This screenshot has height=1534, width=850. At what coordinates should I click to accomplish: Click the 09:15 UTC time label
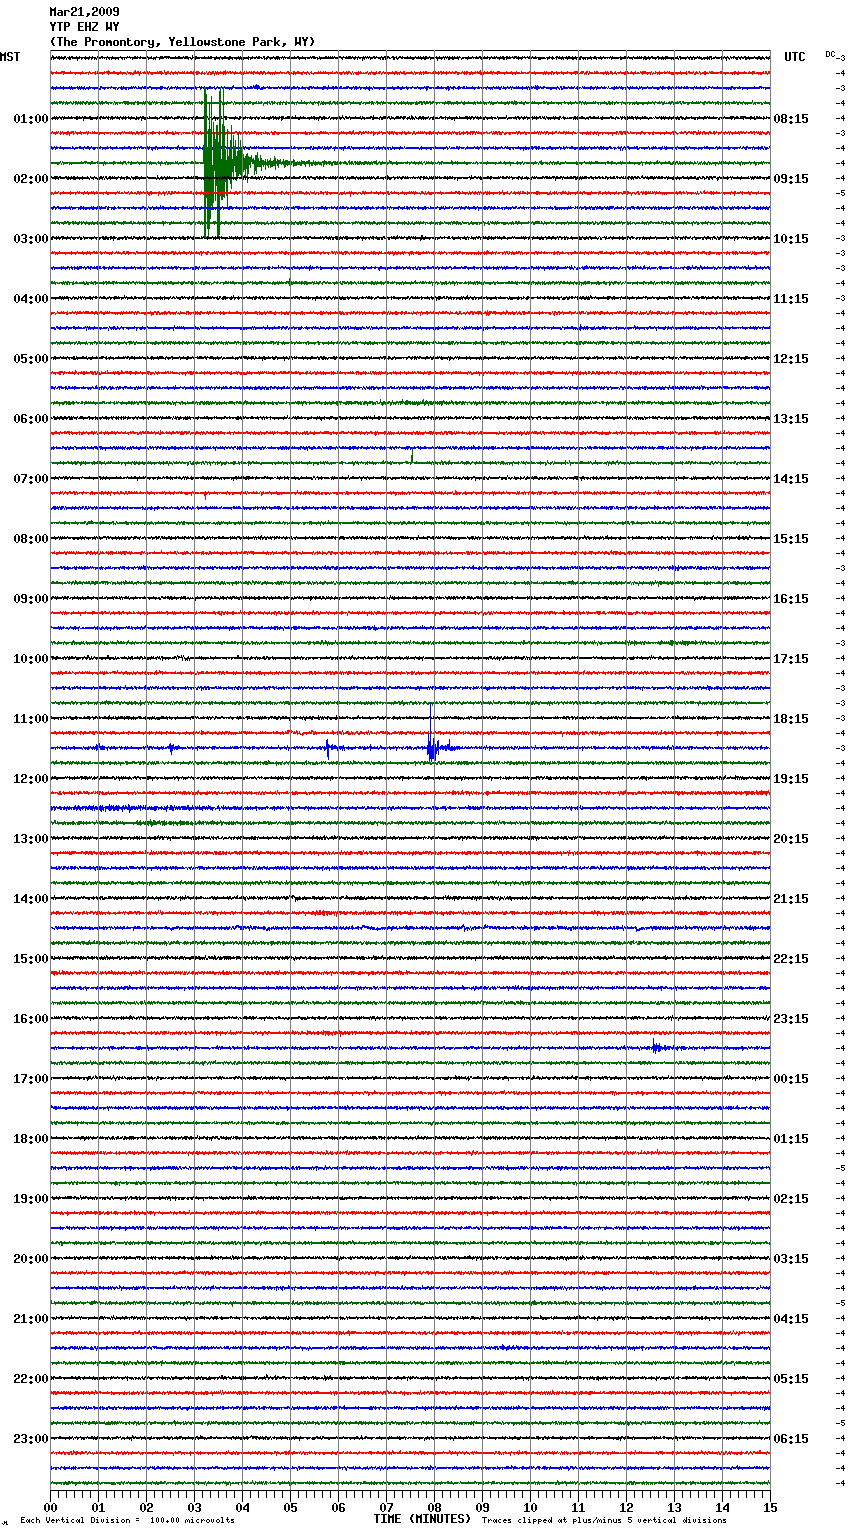coord(791,179)
